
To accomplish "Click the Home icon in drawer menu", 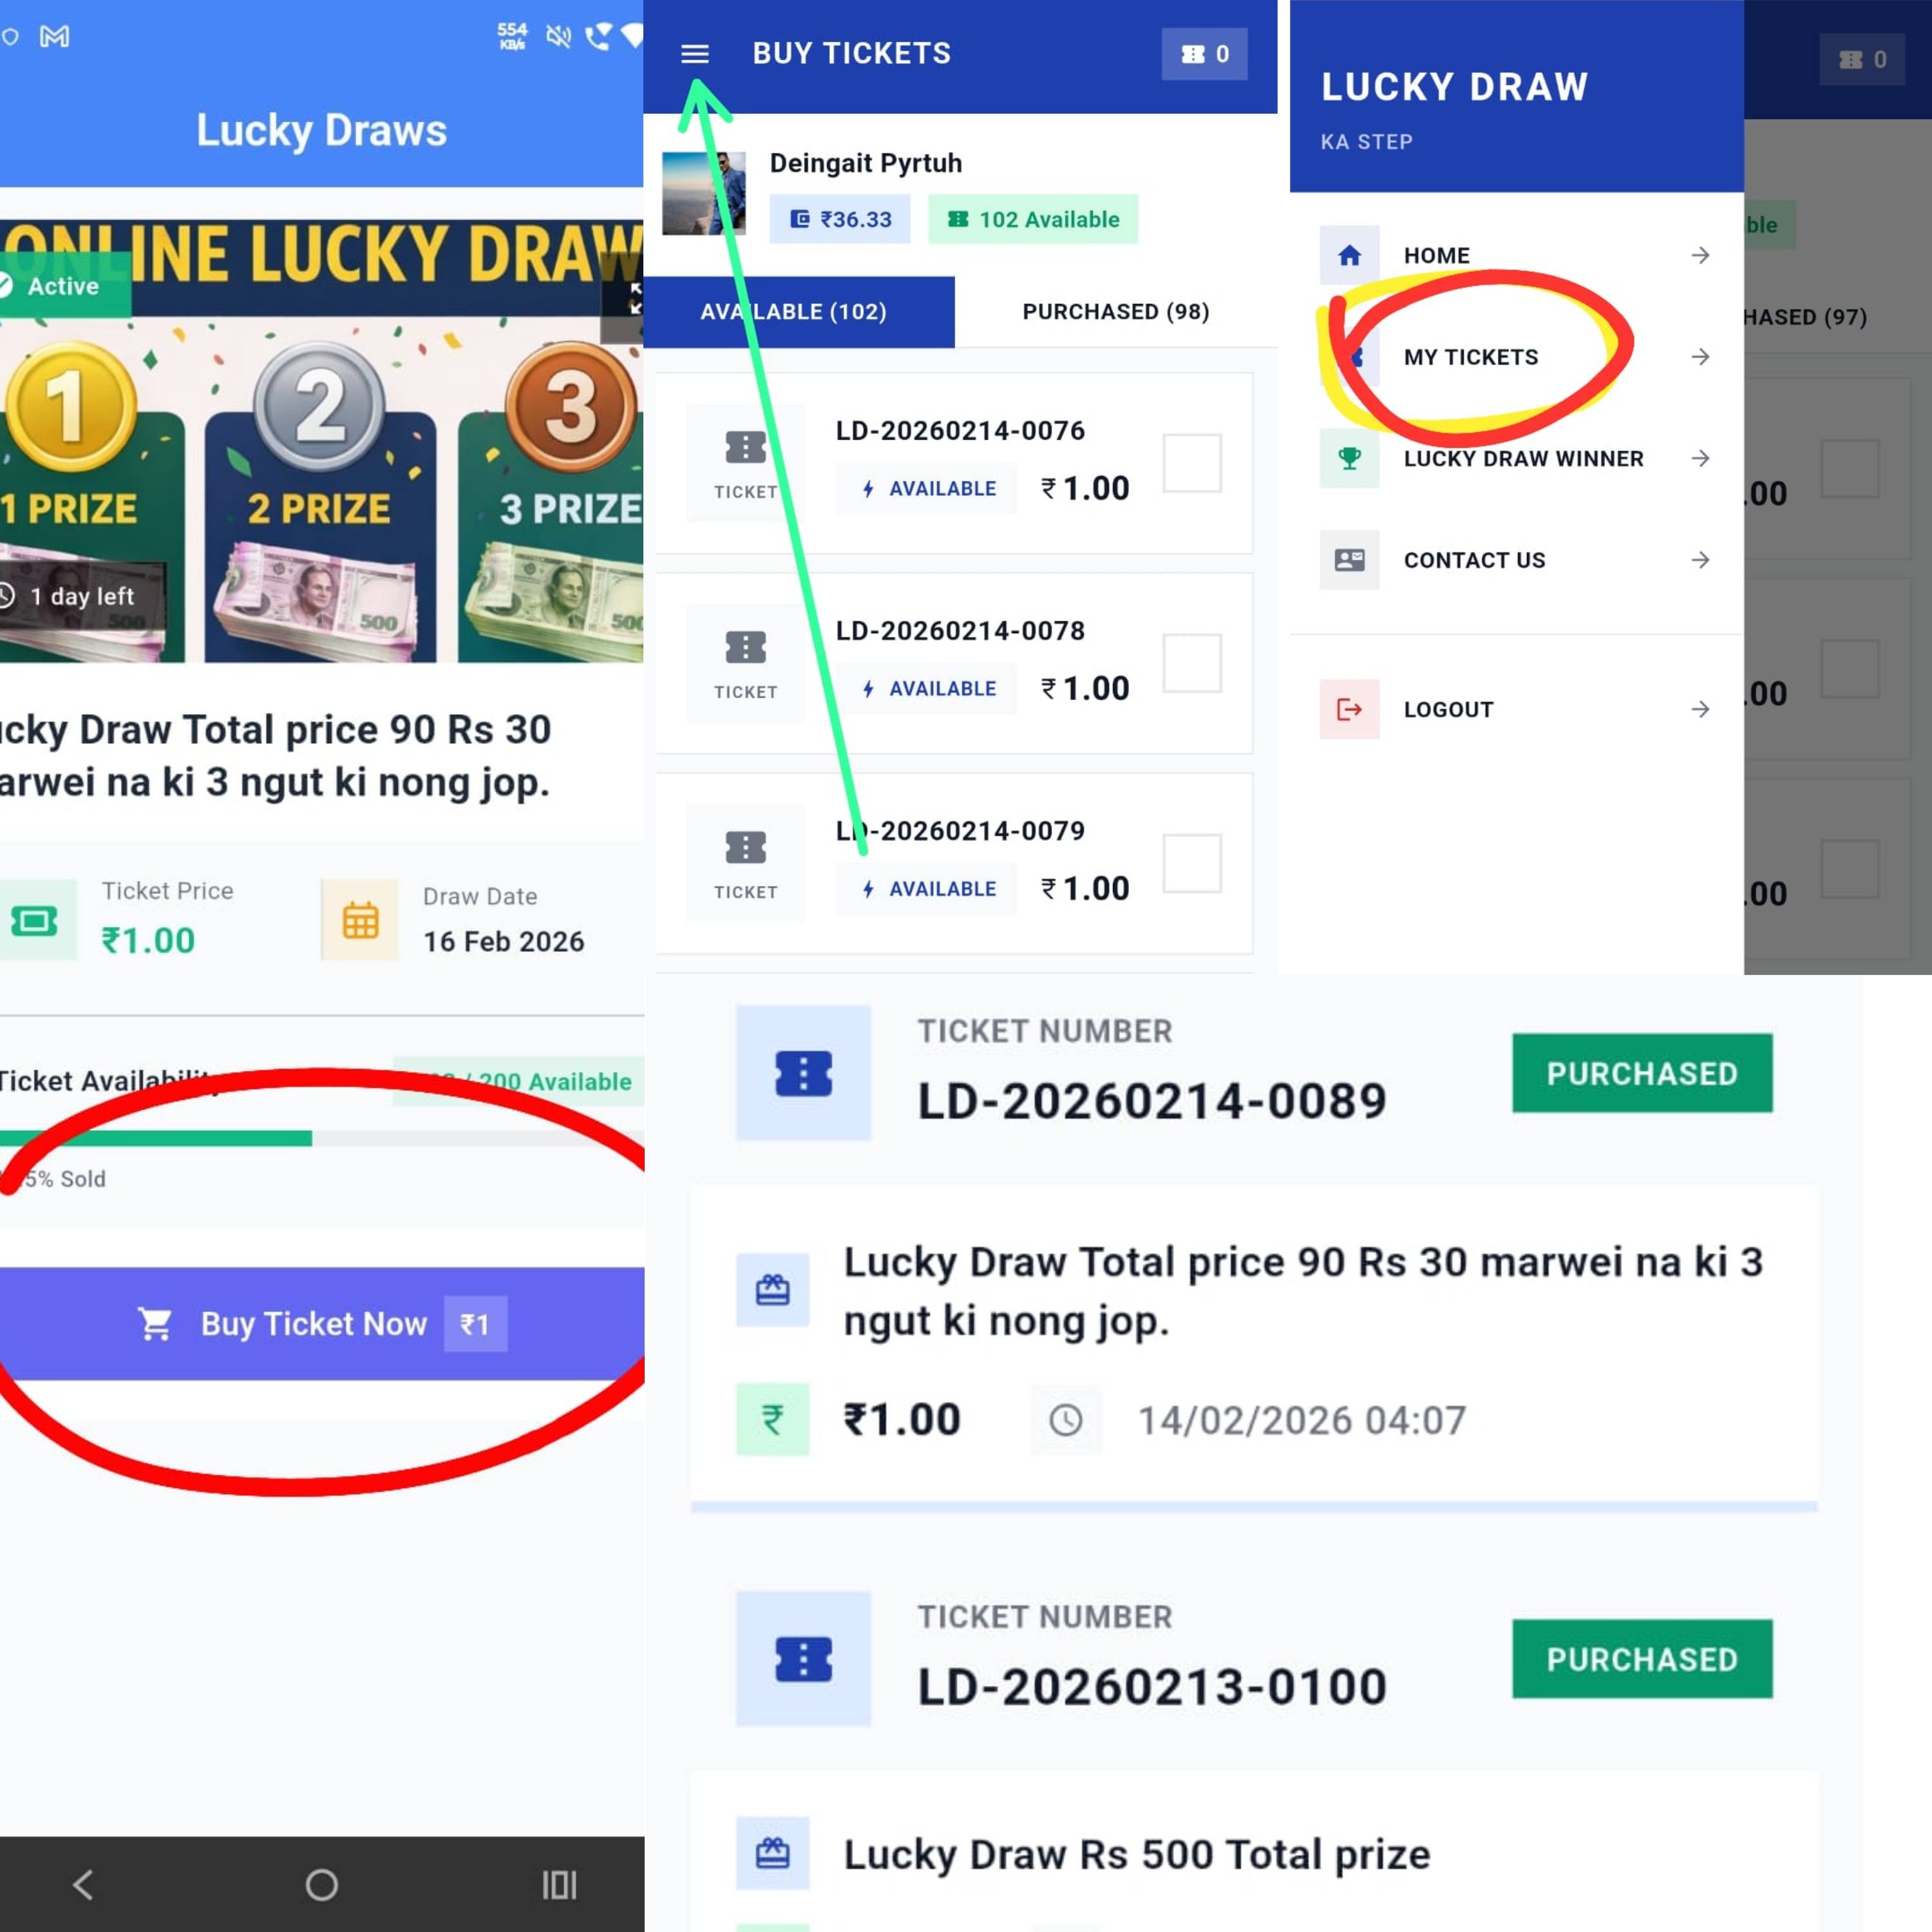I will click(1349, 255).
